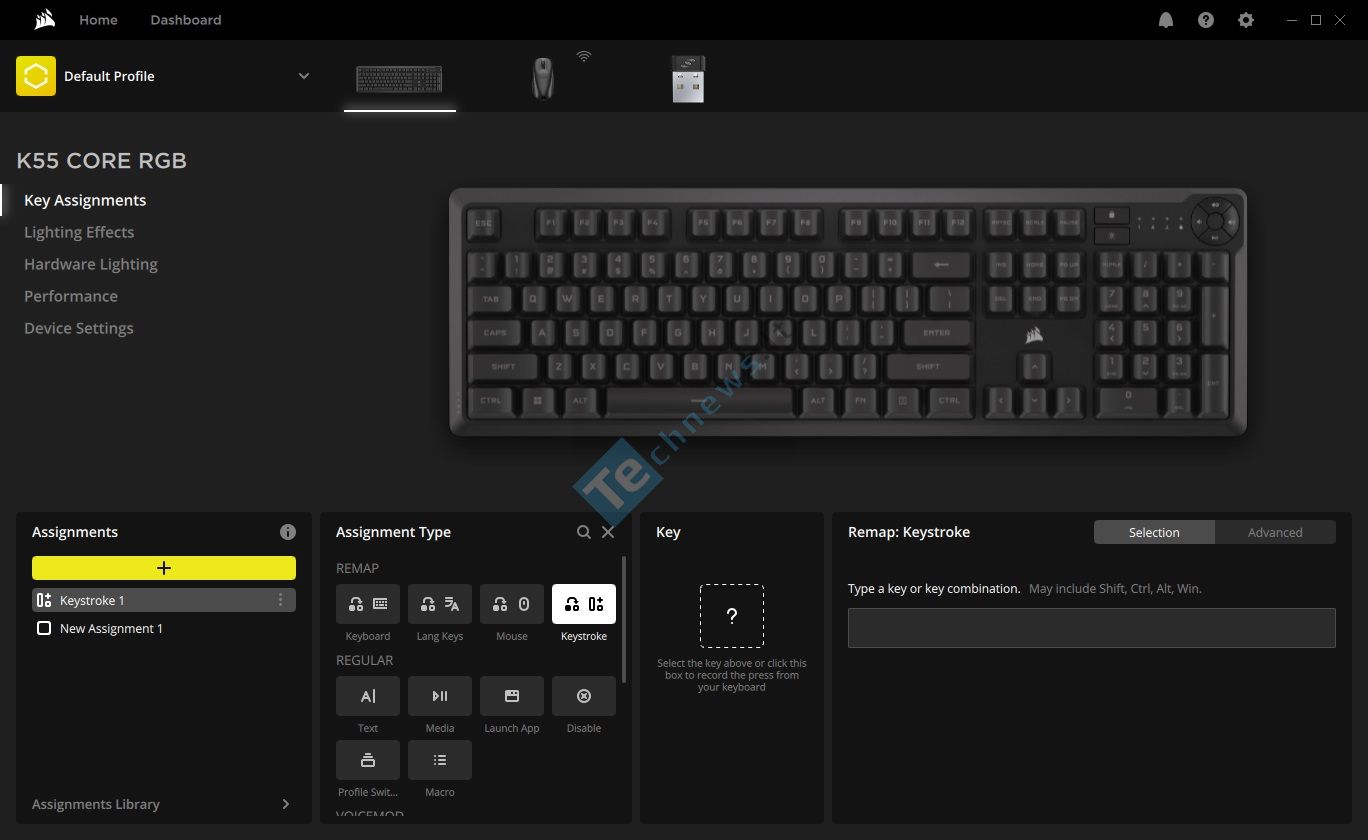This screenshot has width=1368, height=840.
Task: Add a new assignment with yellow plus button
Action: pos(164,568)
